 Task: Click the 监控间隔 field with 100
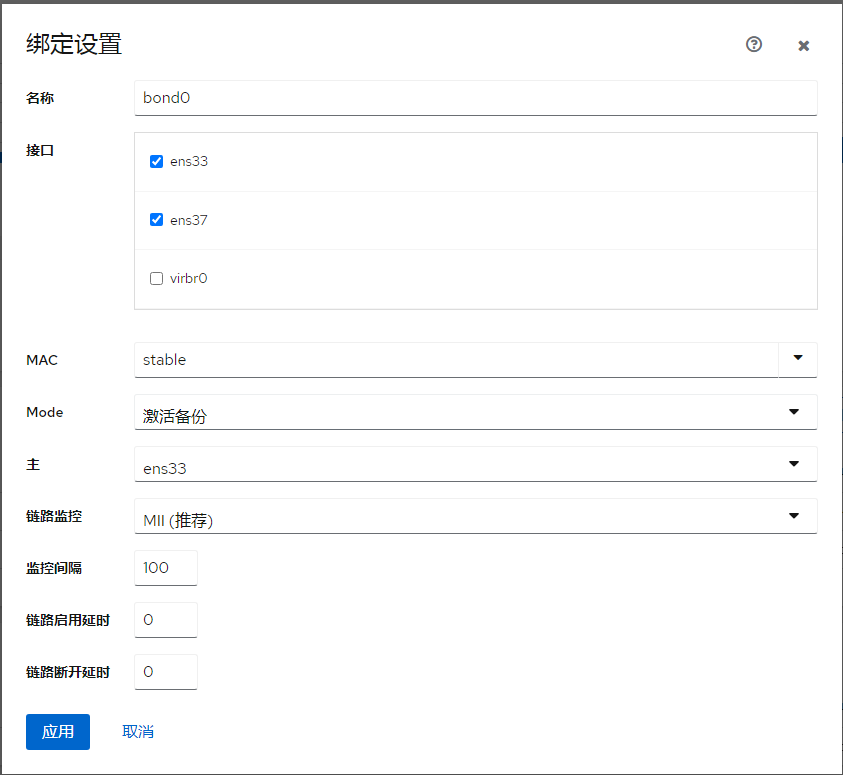[x=166, y=568]
